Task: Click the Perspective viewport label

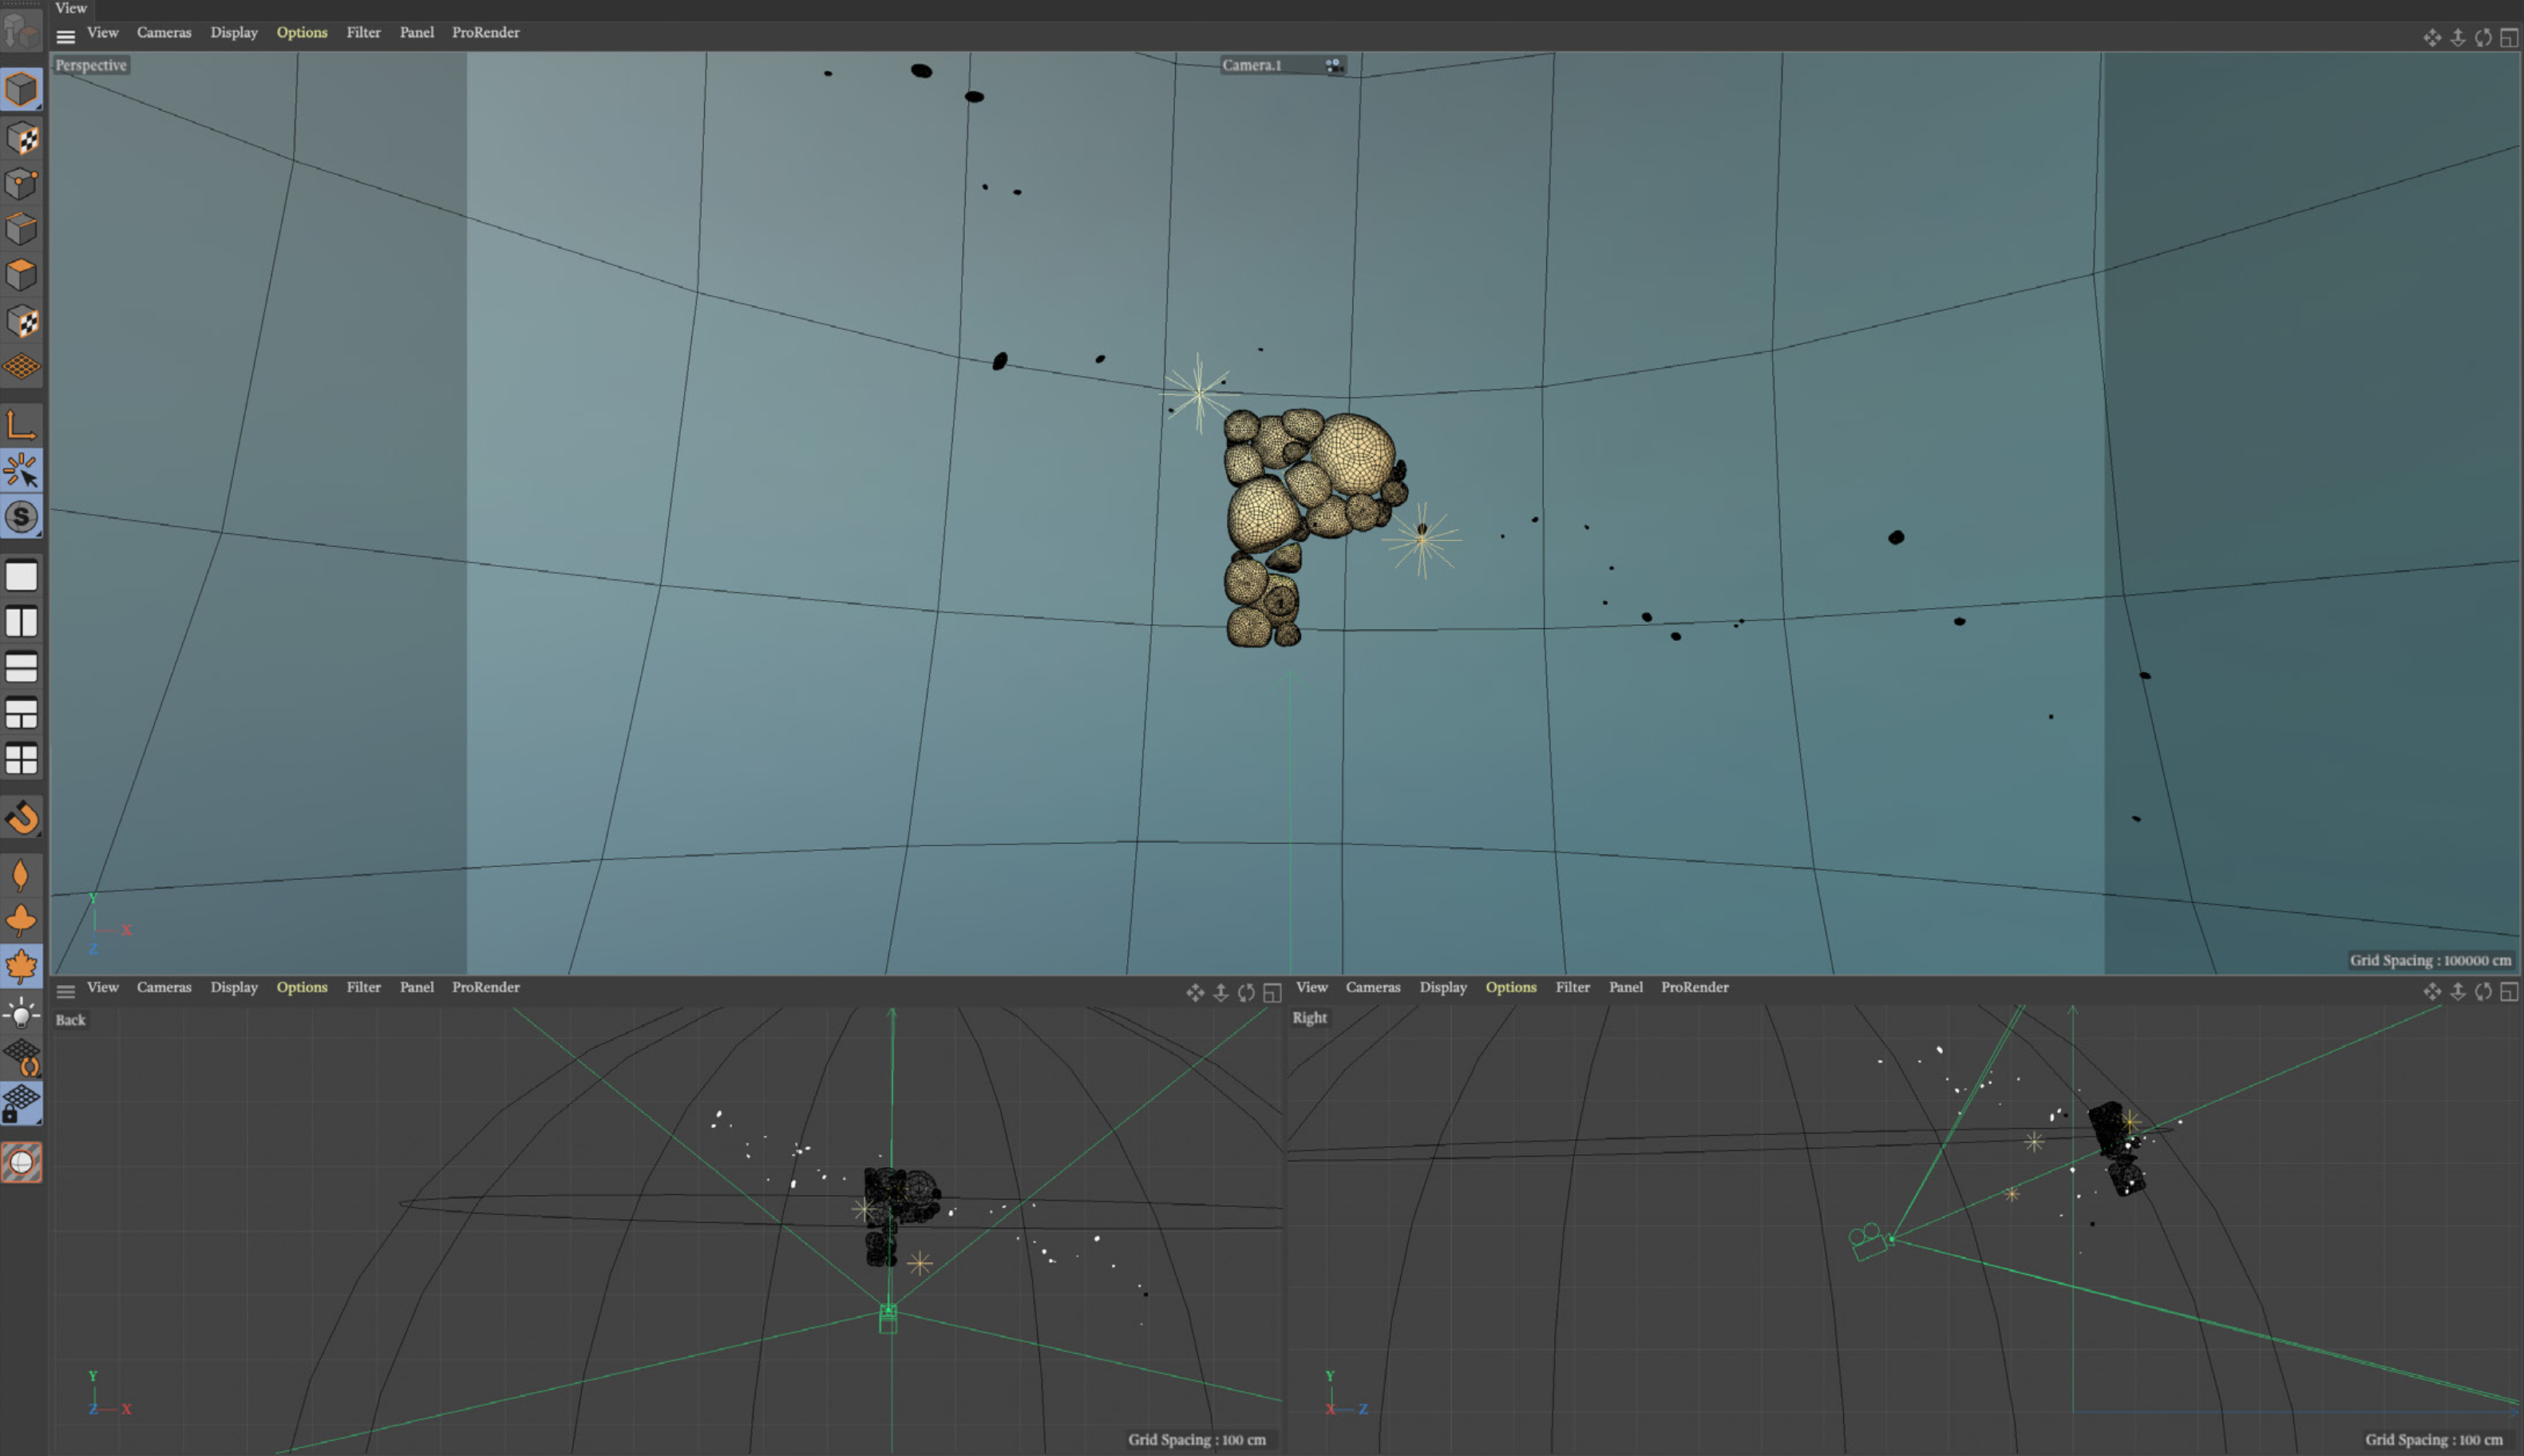Action: pyautogui.click(x=91, y=65)
